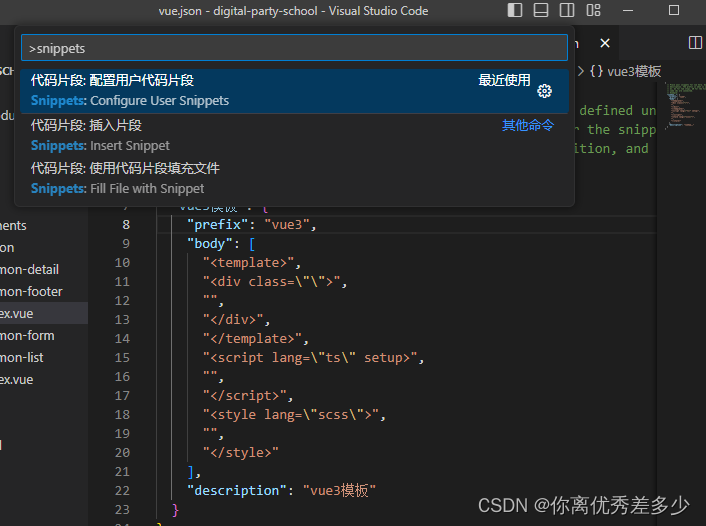706x526 pixels.
Task: Click 其他命令 label in command list
Action: (x=528, y=125)
